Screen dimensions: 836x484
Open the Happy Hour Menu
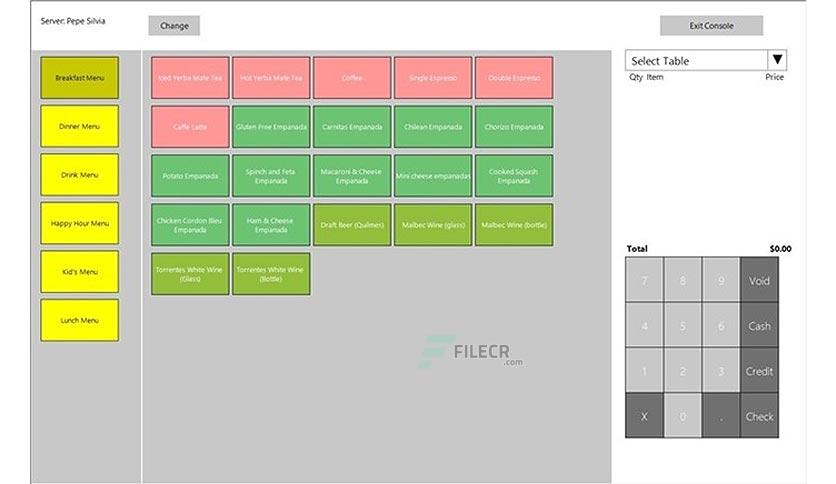click(x=79, y=223)
